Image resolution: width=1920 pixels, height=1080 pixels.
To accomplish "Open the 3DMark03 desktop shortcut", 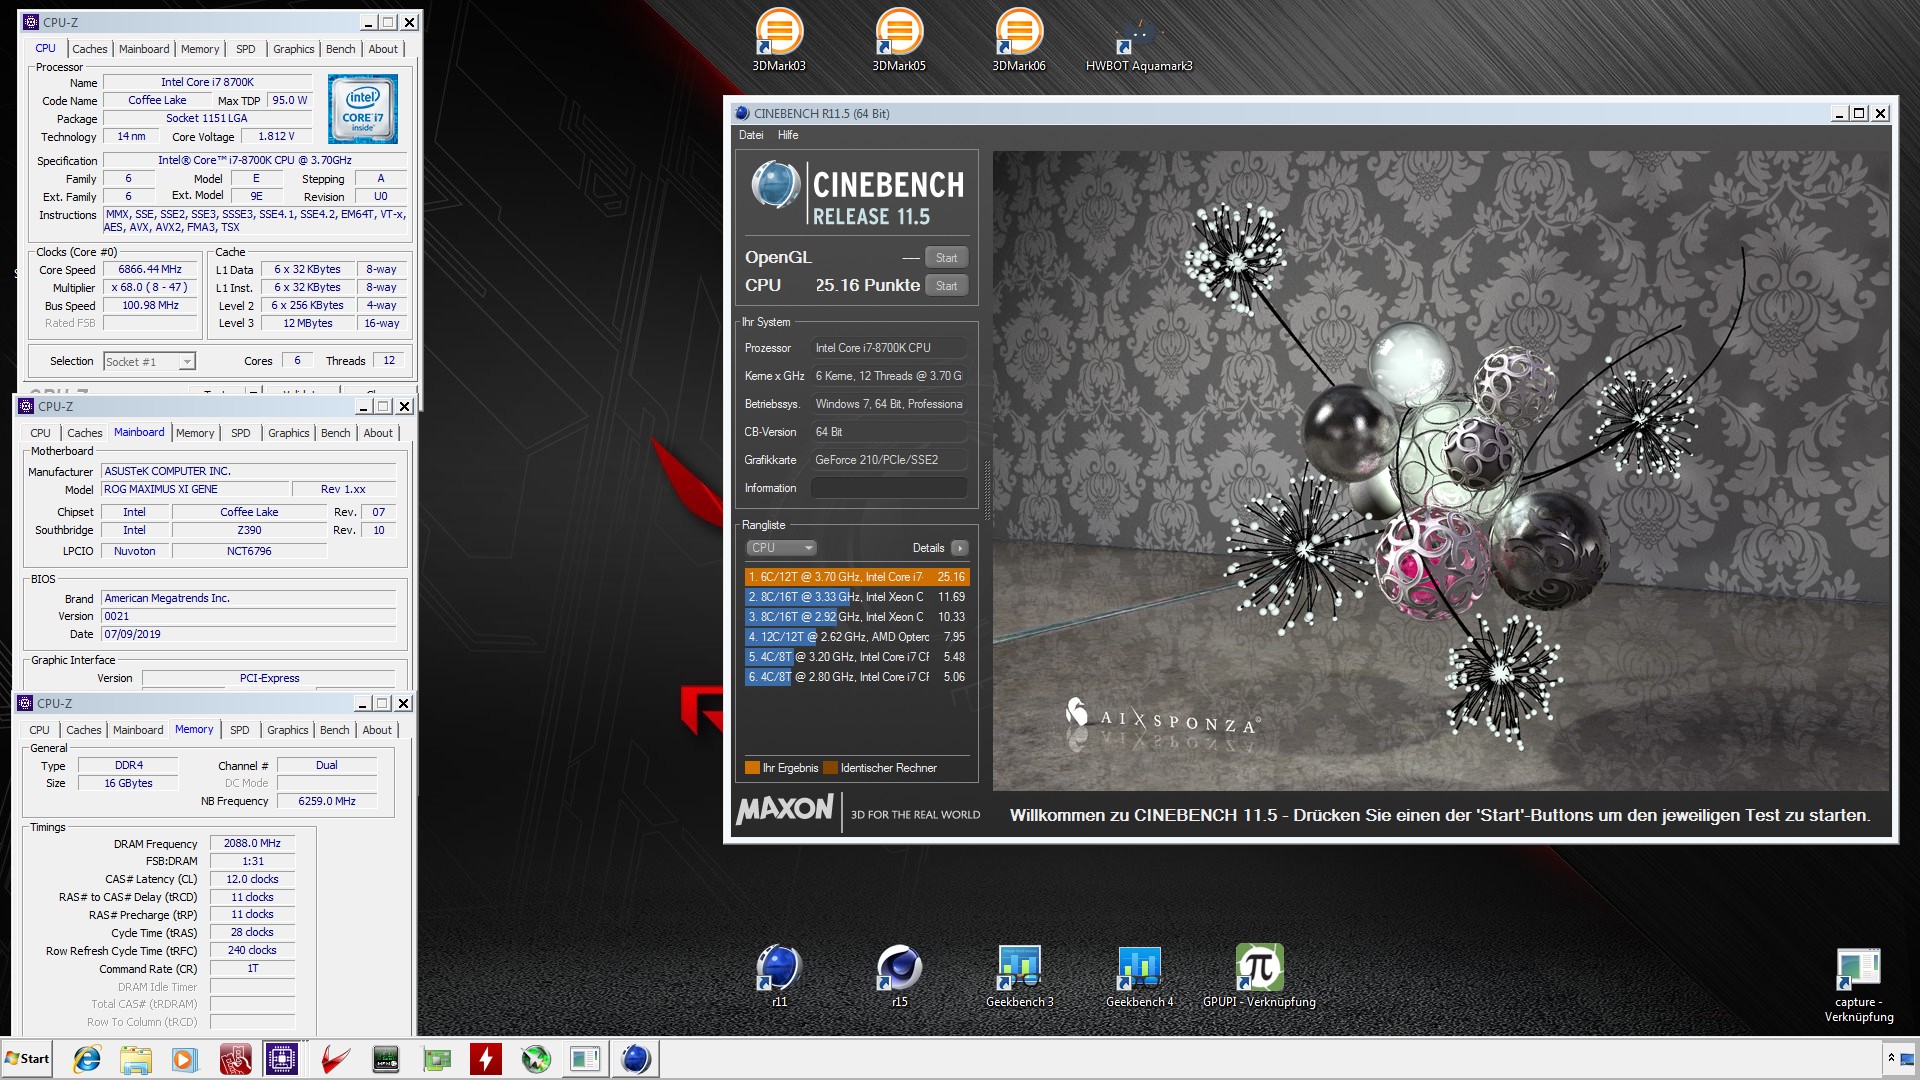I will (x=779, y=40).
